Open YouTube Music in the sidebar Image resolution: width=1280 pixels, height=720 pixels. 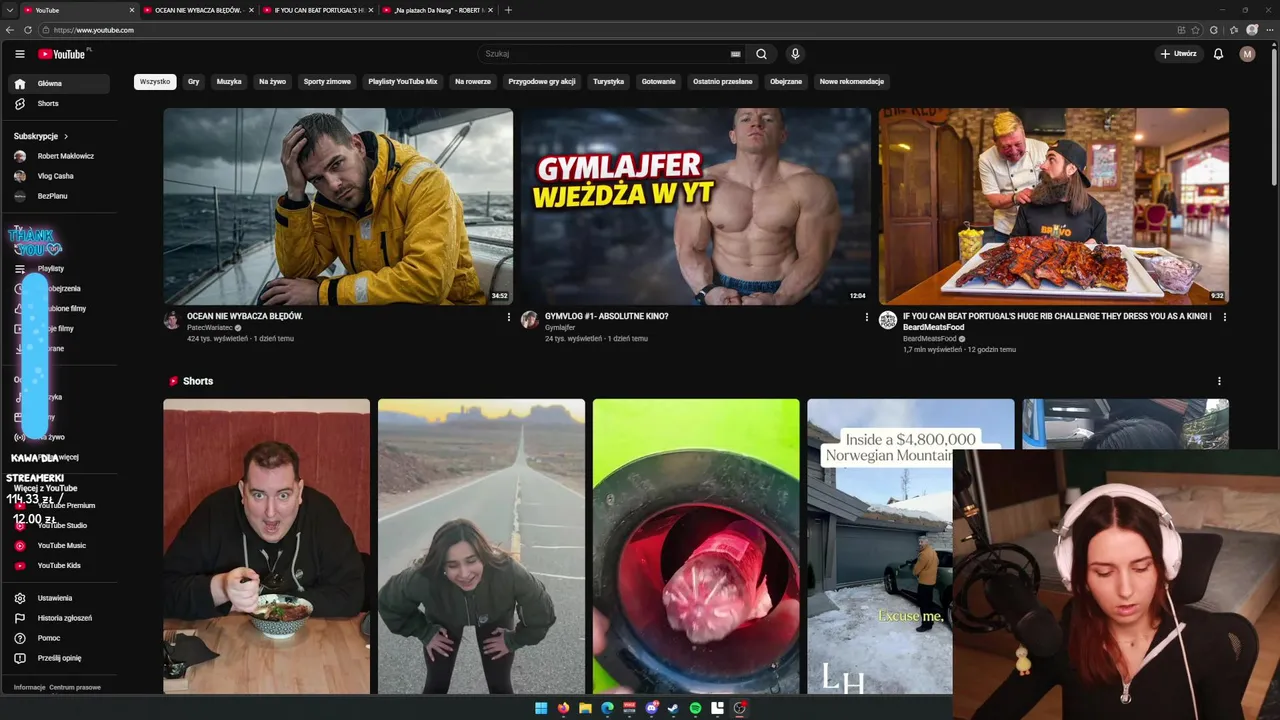(x=59, y=545)
